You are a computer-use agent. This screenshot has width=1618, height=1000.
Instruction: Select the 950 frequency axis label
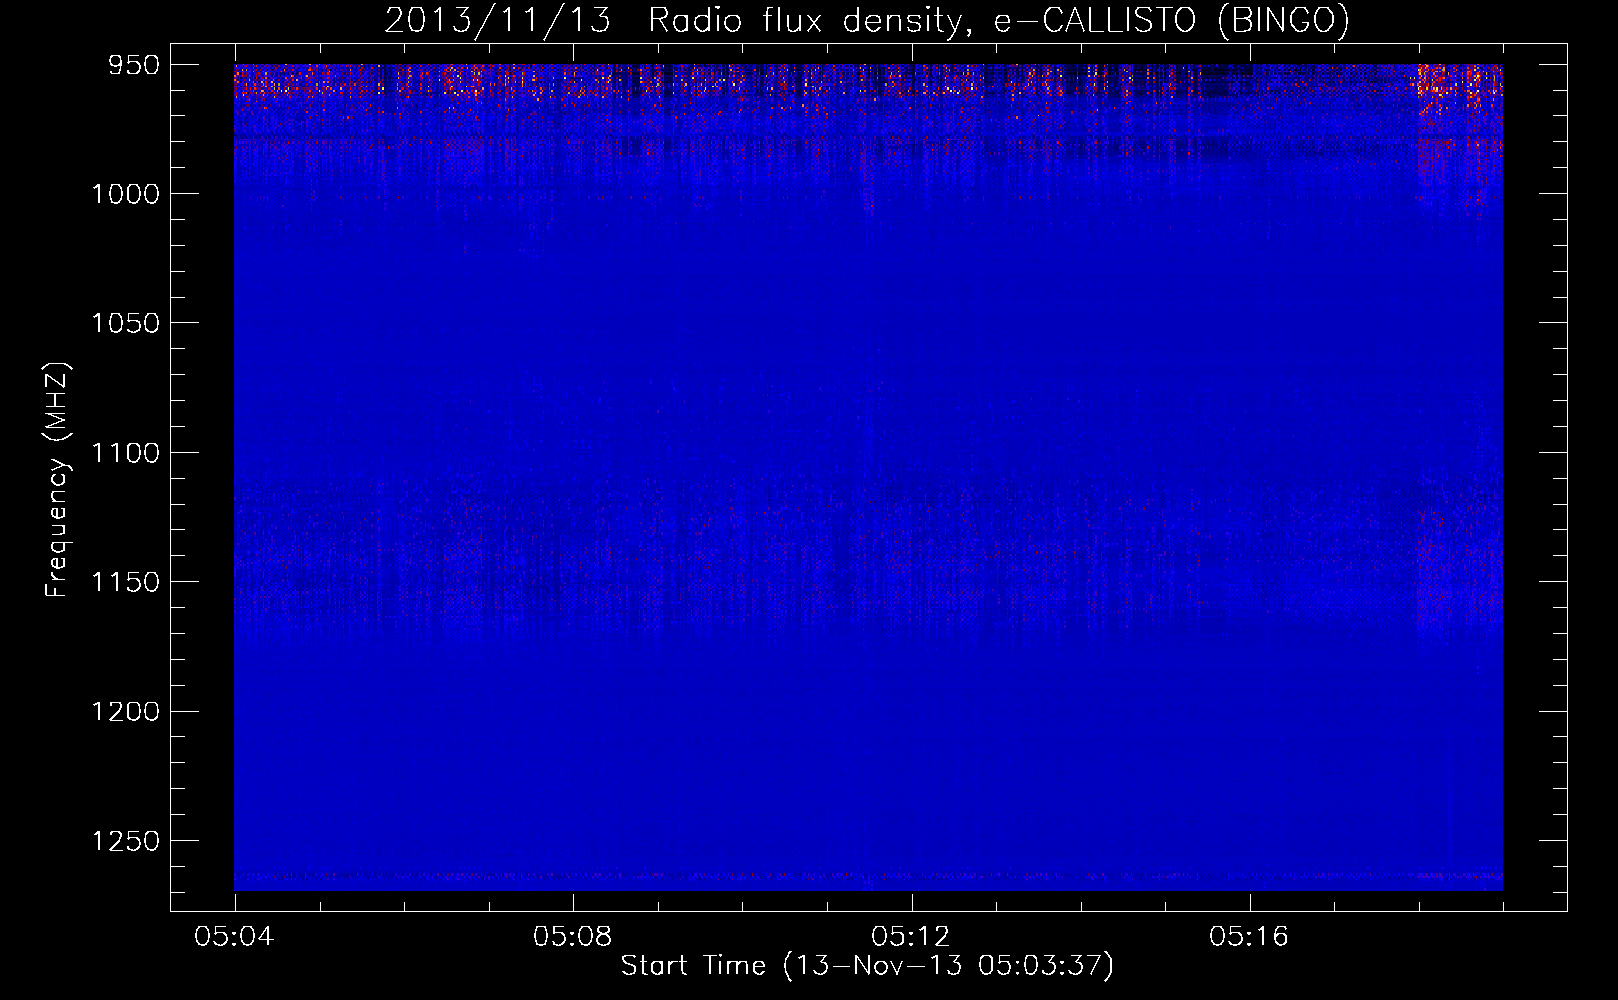[x=135, y=65]
